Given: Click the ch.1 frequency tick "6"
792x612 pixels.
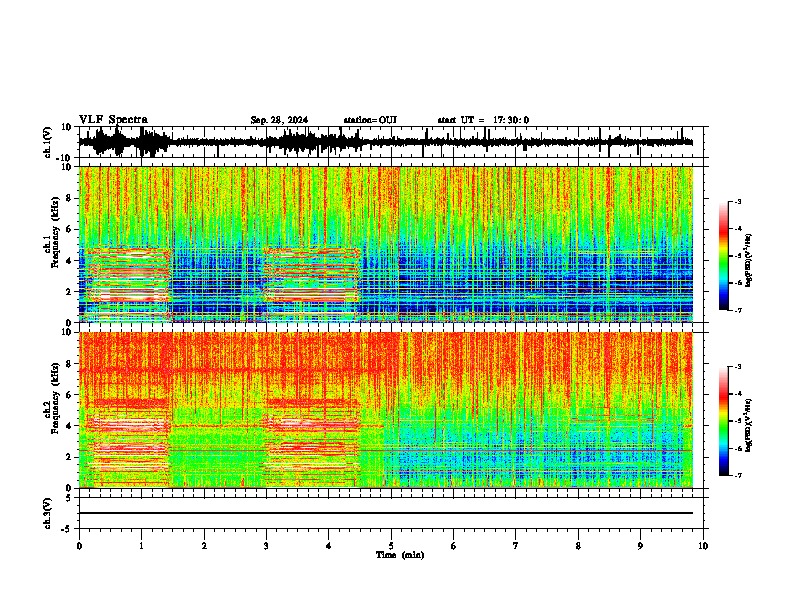Looking at the screenshot, I should pyautogui.click(x=70, y=229).
